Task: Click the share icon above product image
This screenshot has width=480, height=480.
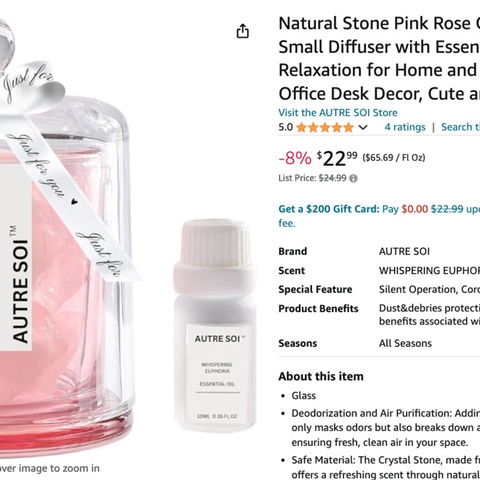Action: point(243,31)
